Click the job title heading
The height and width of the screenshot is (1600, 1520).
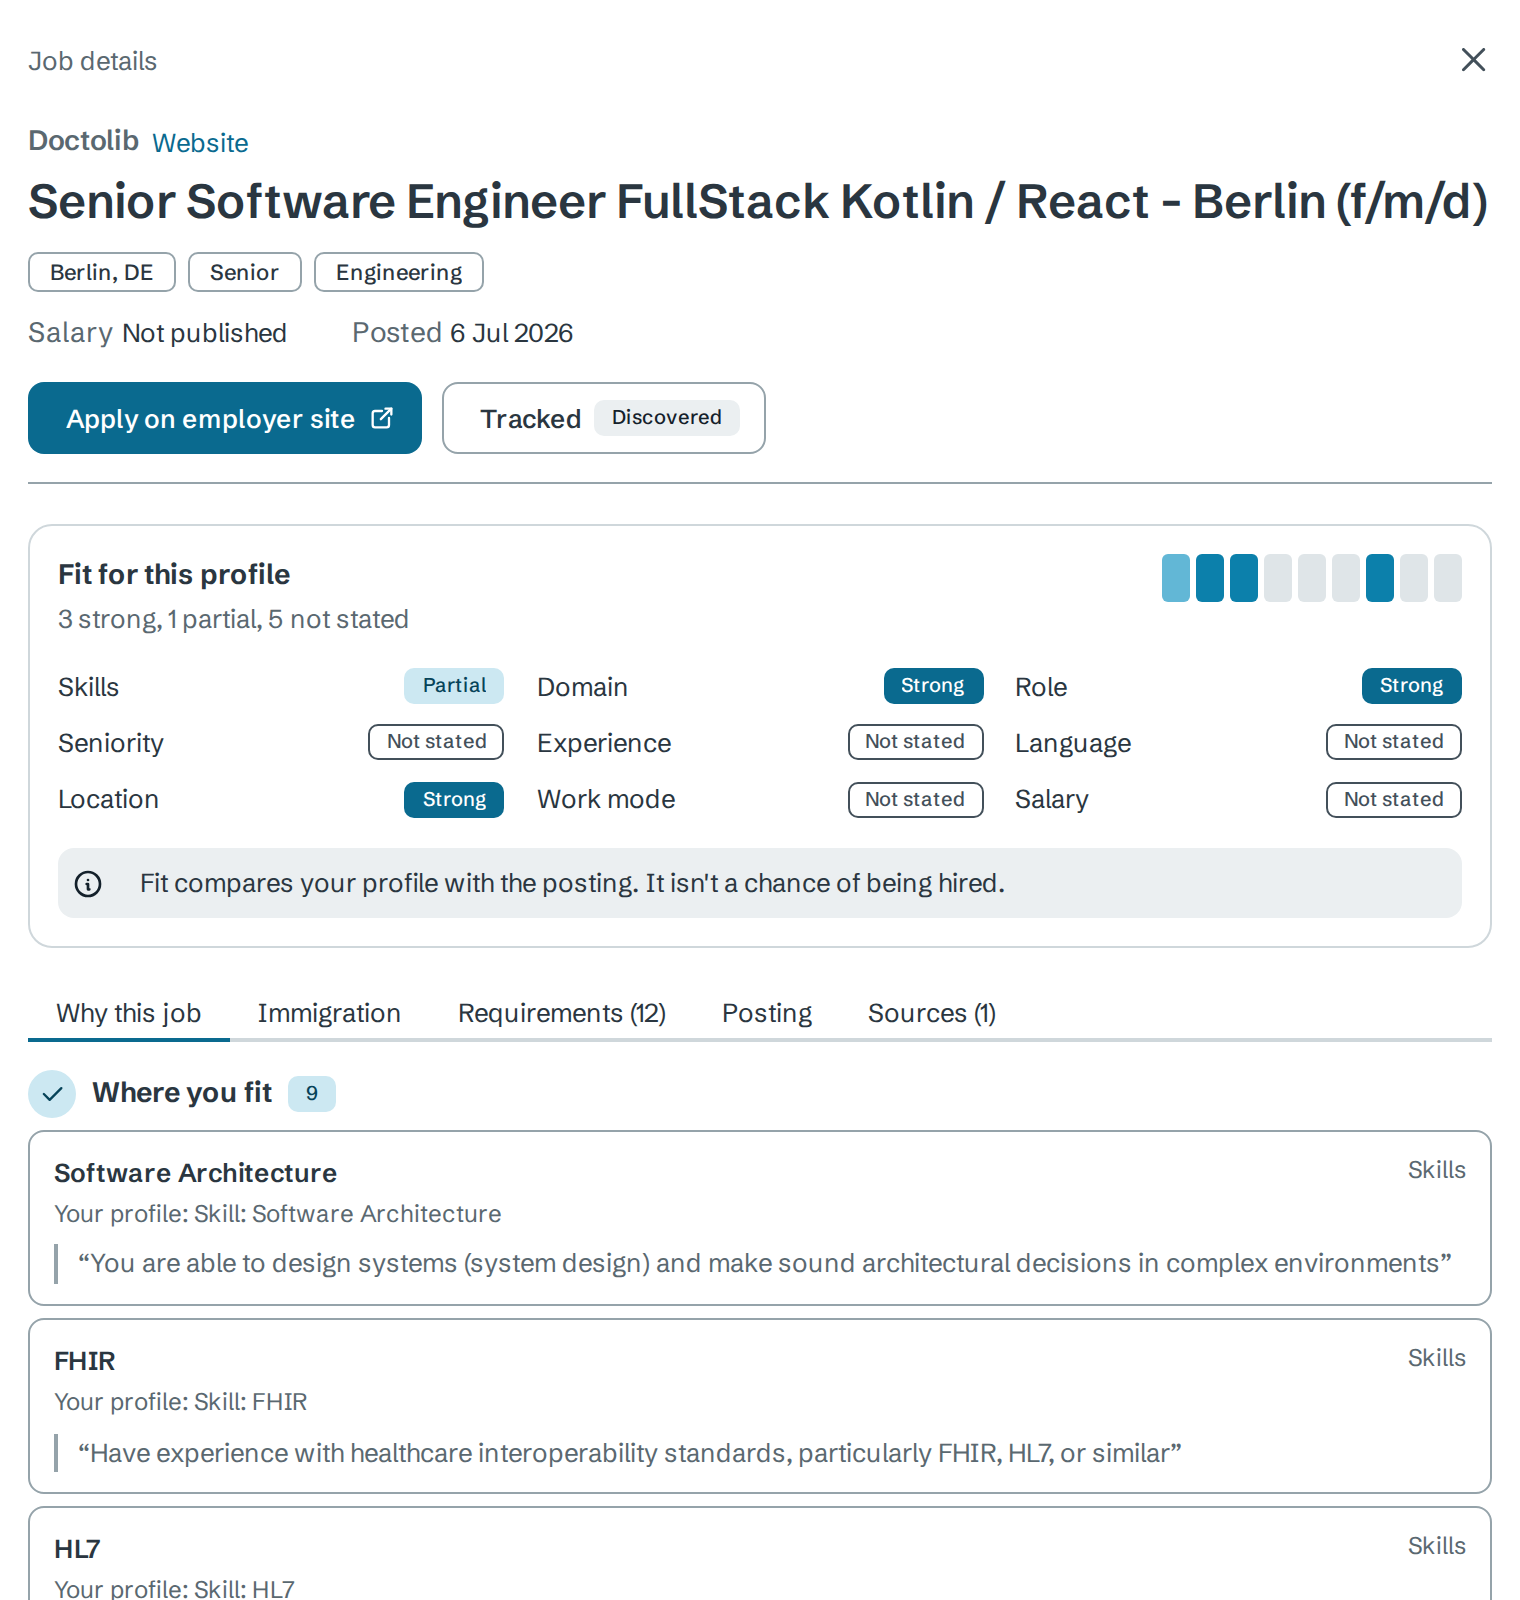758,202
